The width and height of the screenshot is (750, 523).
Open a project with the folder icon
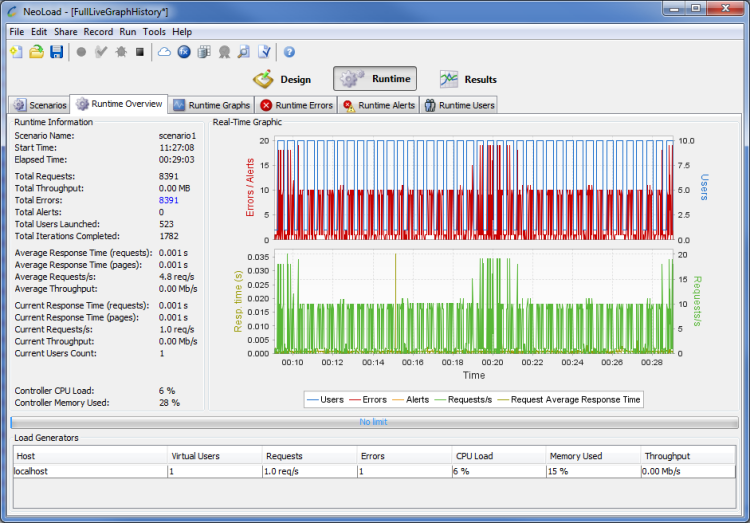[x=36, y=52]
